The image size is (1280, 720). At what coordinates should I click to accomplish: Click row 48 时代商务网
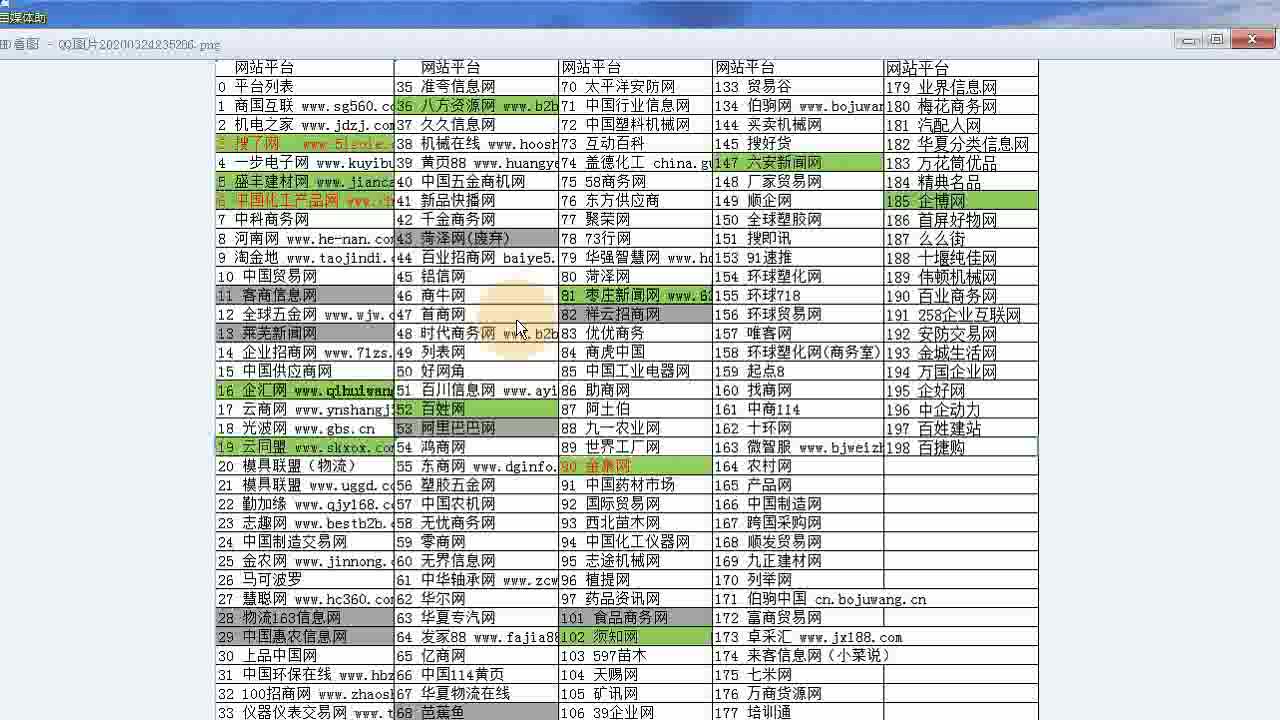[x=476, y=334]
